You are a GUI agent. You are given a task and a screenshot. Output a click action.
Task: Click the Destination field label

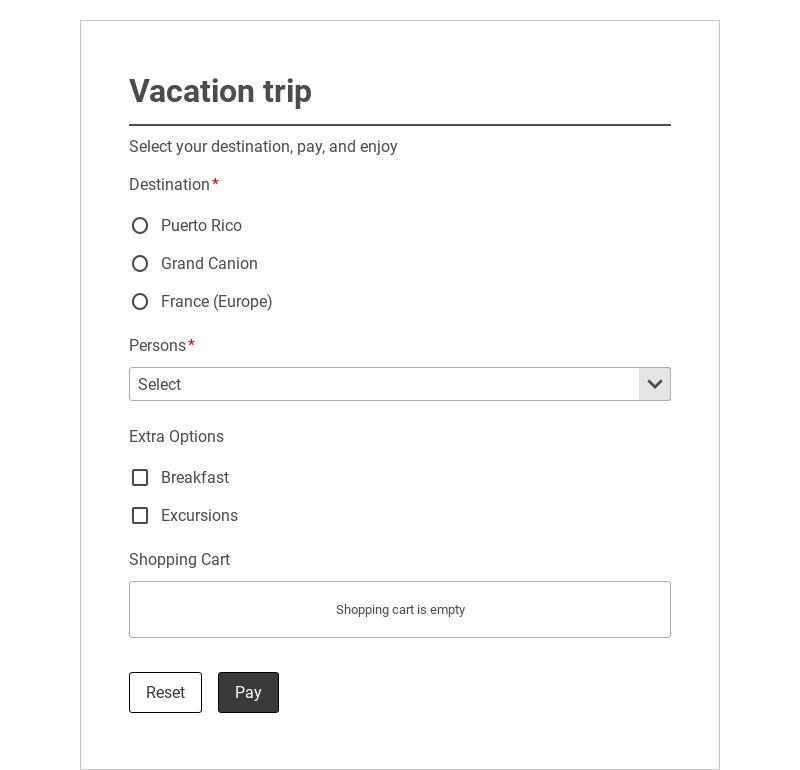[169, 185]
